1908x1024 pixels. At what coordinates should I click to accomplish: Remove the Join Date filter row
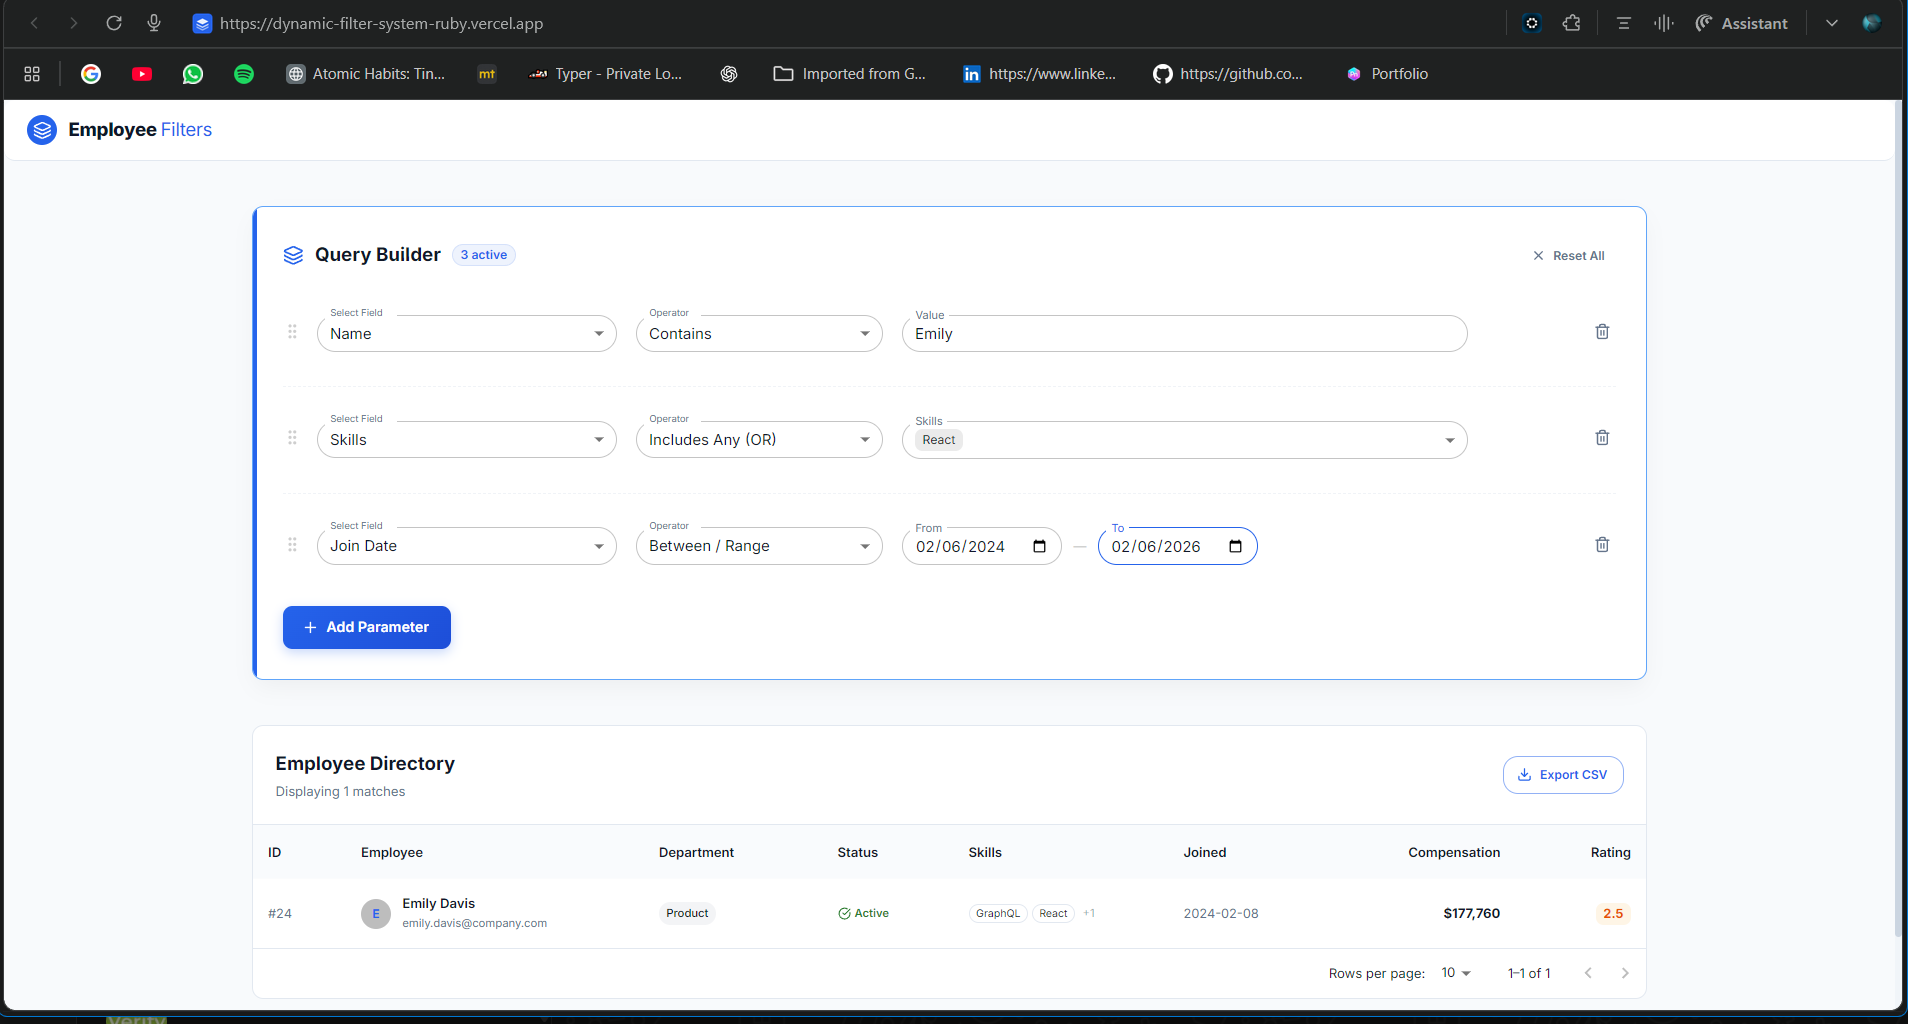tap(1601, 545)
